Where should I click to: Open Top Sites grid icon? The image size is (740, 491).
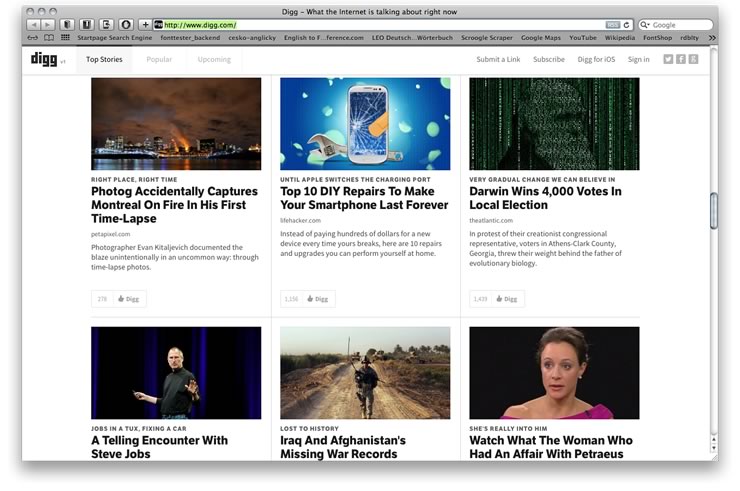pos(65,37)
